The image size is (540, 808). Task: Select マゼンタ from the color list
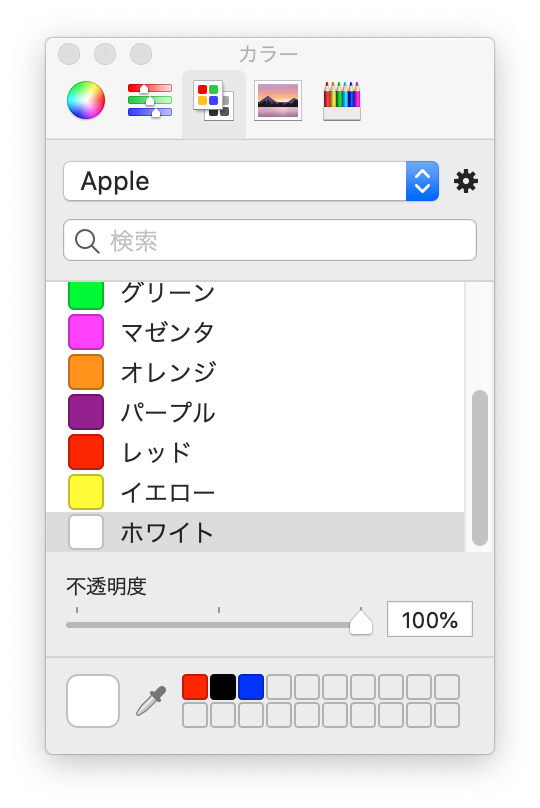[x=255, y=332]
